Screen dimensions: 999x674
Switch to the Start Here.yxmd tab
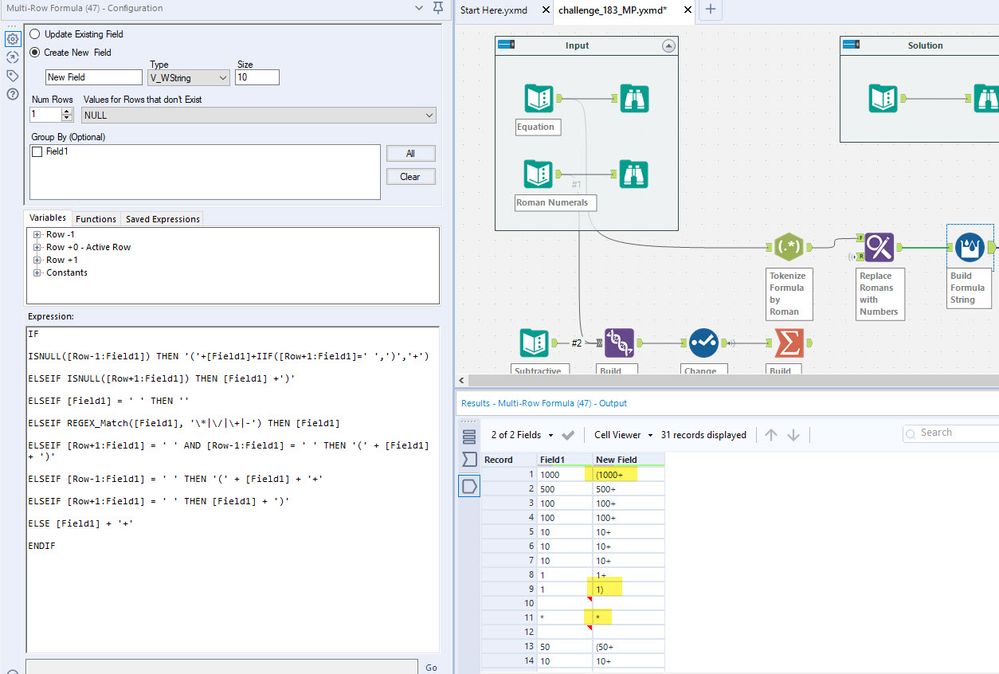click(x=495, y=10)
